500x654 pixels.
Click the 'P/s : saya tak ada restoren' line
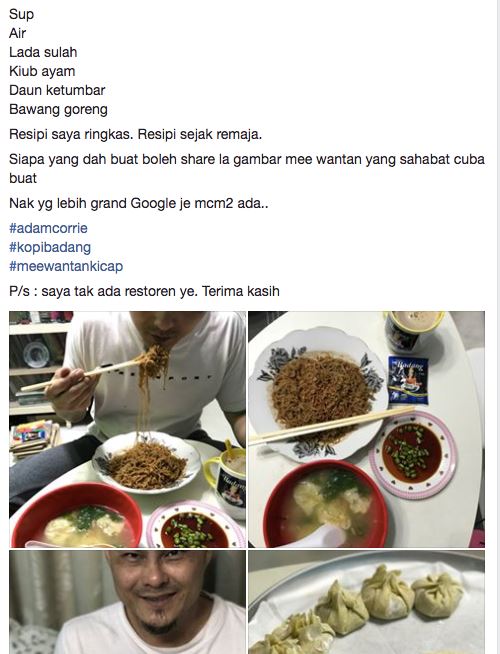[x=144, y=291]
